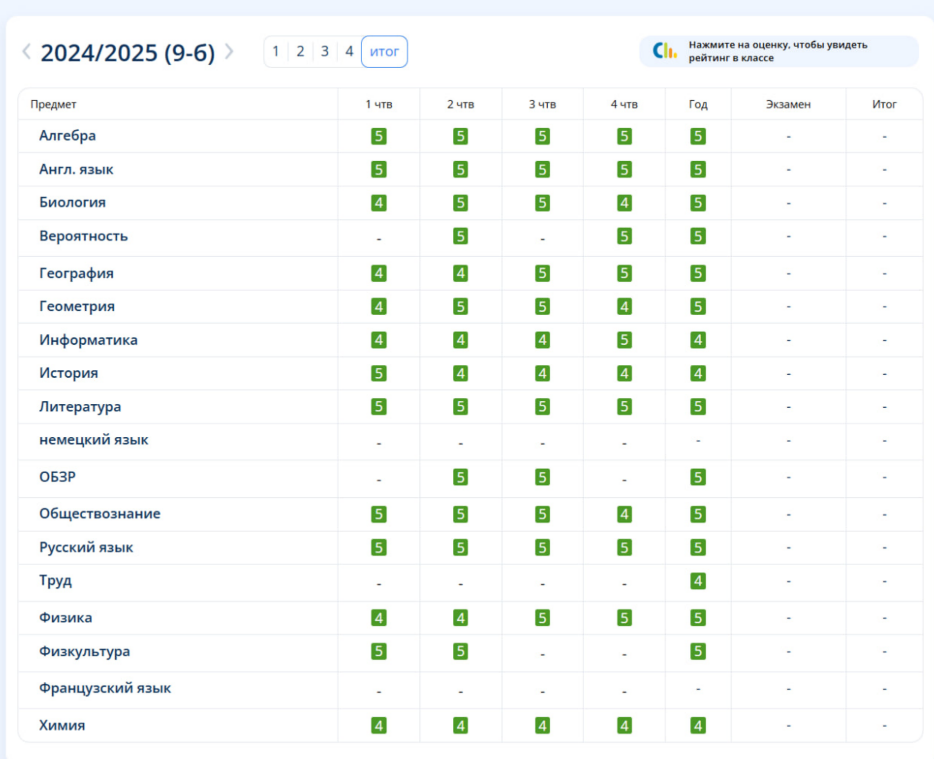
Task: Switch to quarter 1 tab
Action: coord(276,51)
